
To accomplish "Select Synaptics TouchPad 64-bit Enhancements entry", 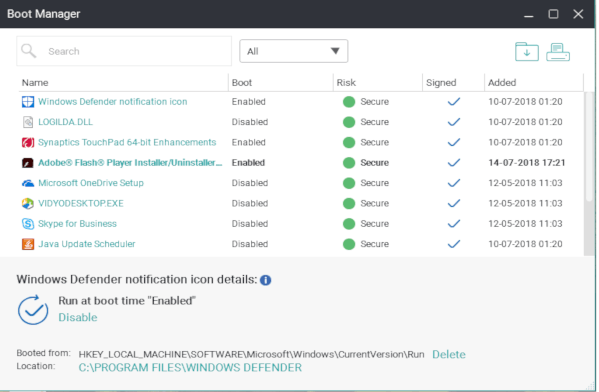I will (127, 142).
